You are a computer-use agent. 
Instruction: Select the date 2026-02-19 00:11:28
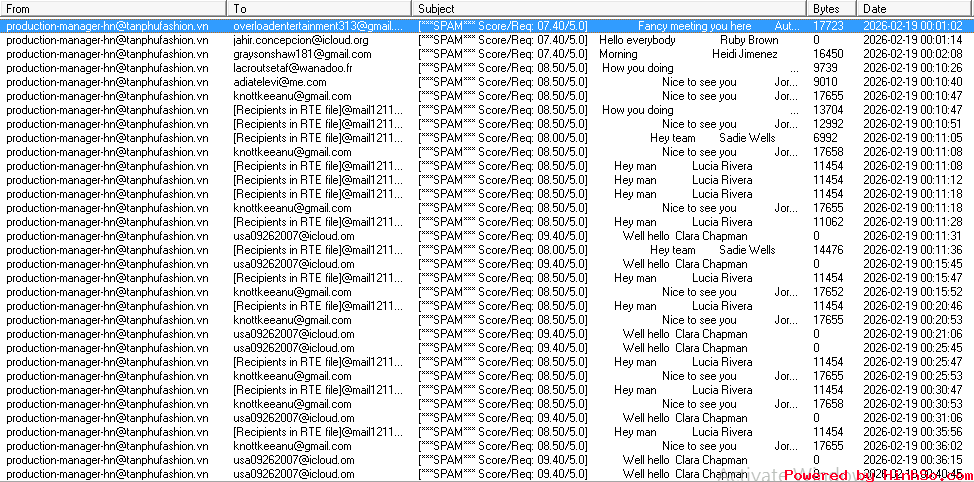coord(913,222)
